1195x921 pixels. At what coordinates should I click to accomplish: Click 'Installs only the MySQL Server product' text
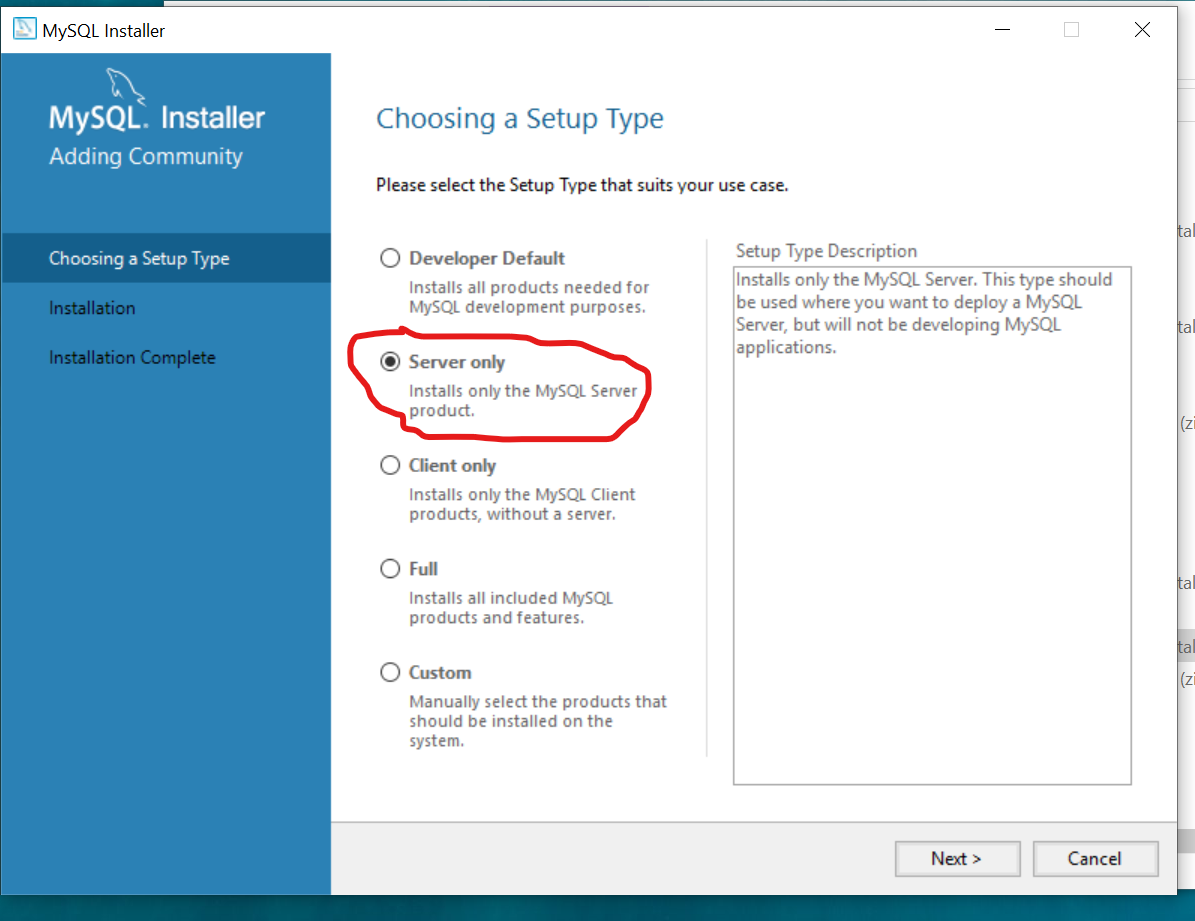click(523, 400)
